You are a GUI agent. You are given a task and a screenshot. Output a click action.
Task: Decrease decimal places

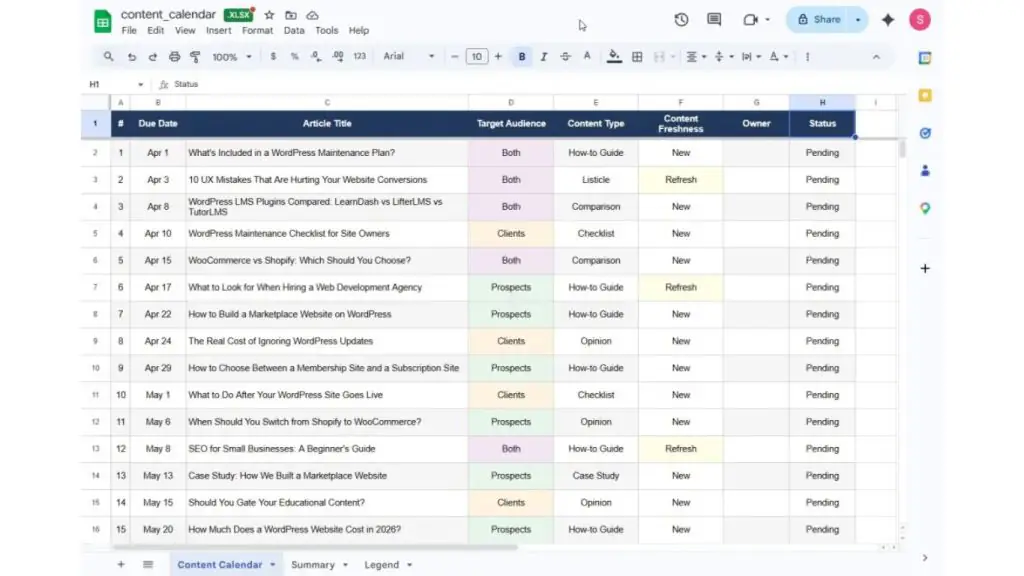tap(316, 57)
